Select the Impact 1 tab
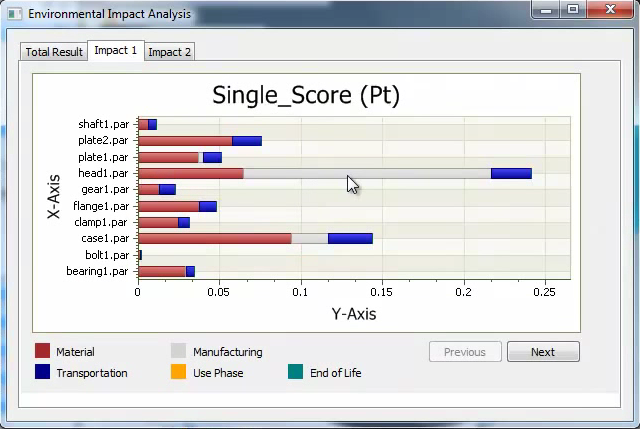Viewport: 640px width, 429px height. pos(115,51)
